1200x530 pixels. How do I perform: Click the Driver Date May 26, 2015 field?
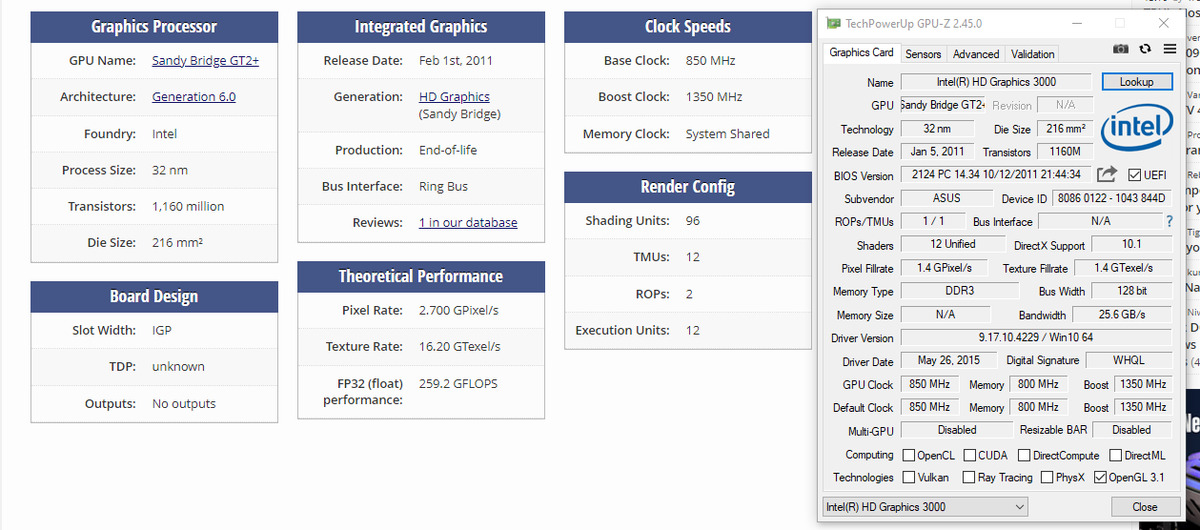click(x=948, y=361)
